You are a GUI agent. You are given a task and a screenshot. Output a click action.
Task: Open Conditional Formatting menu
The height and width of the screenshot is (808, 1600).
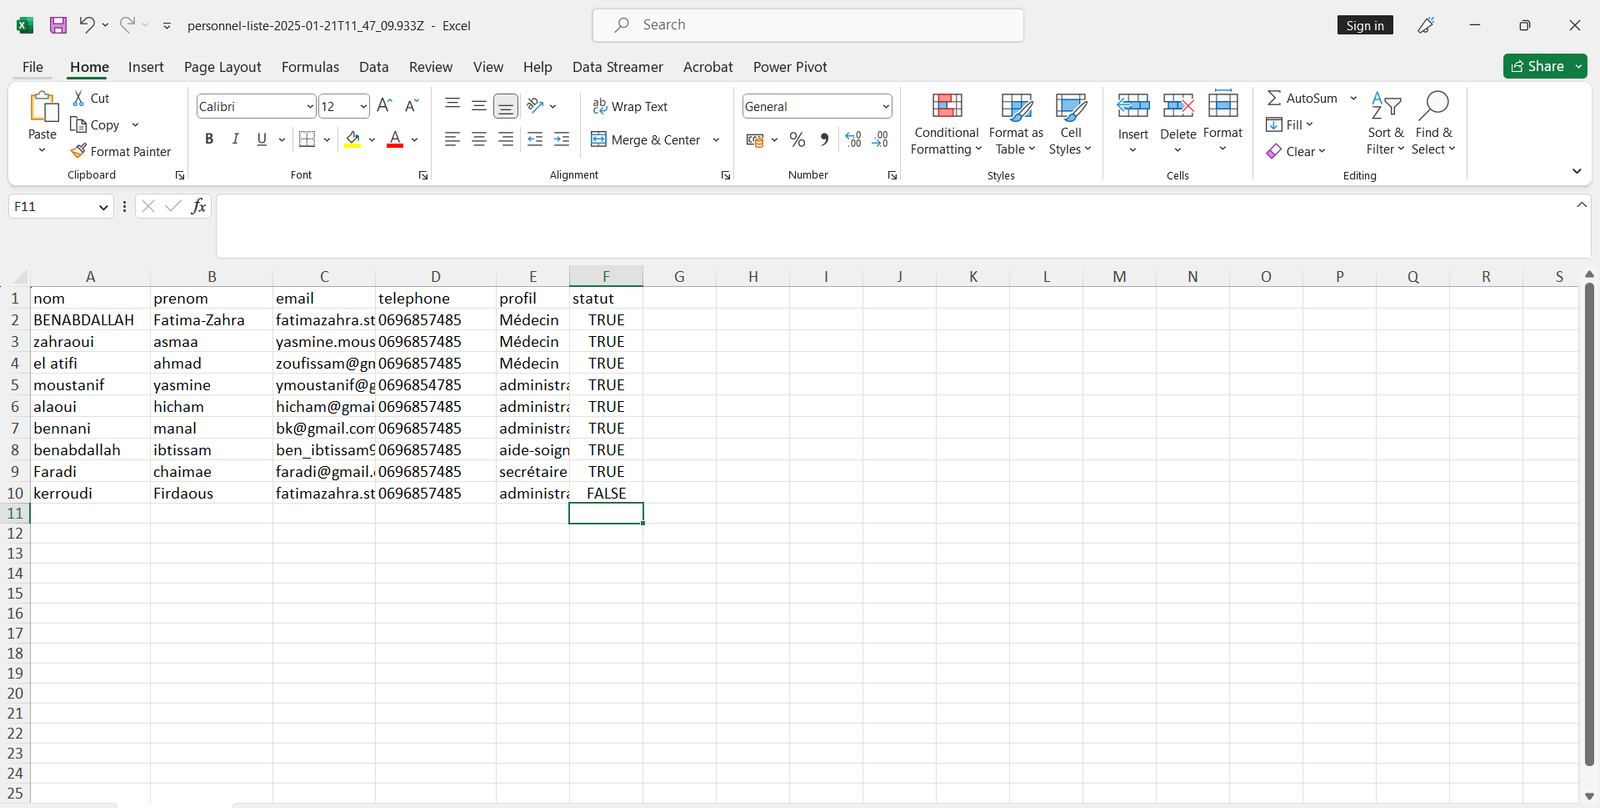tap(946, 124)
